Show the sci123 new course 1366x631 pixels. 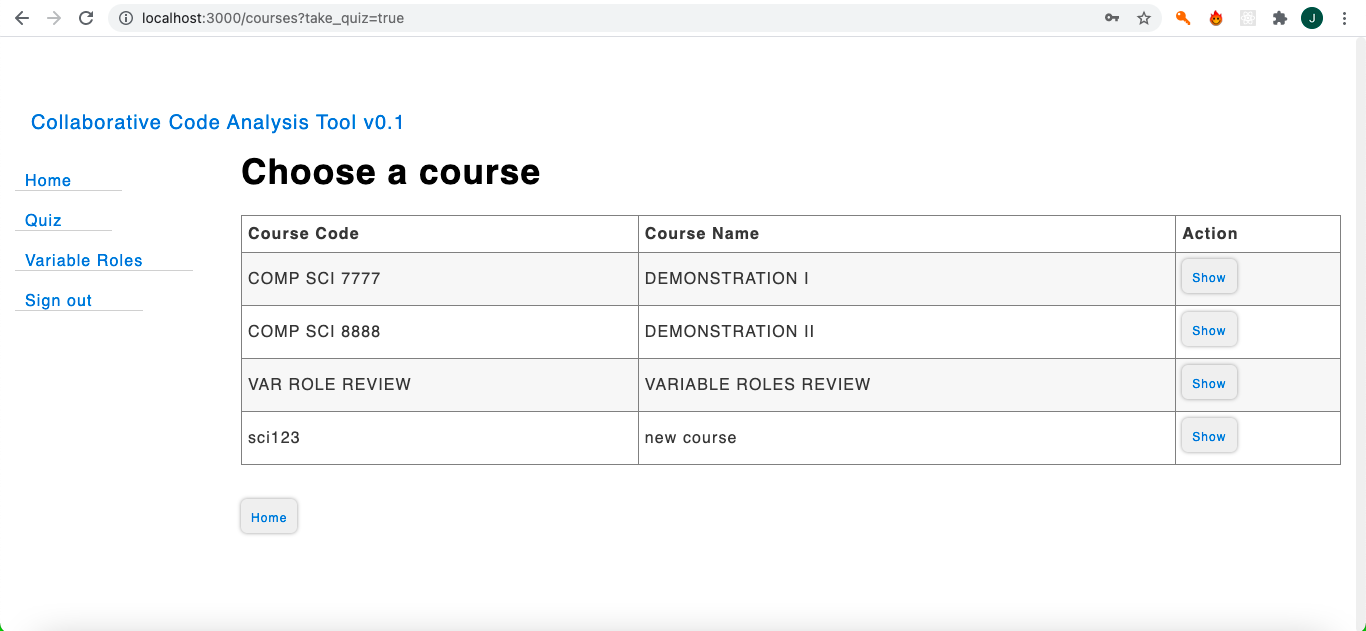1209,435
